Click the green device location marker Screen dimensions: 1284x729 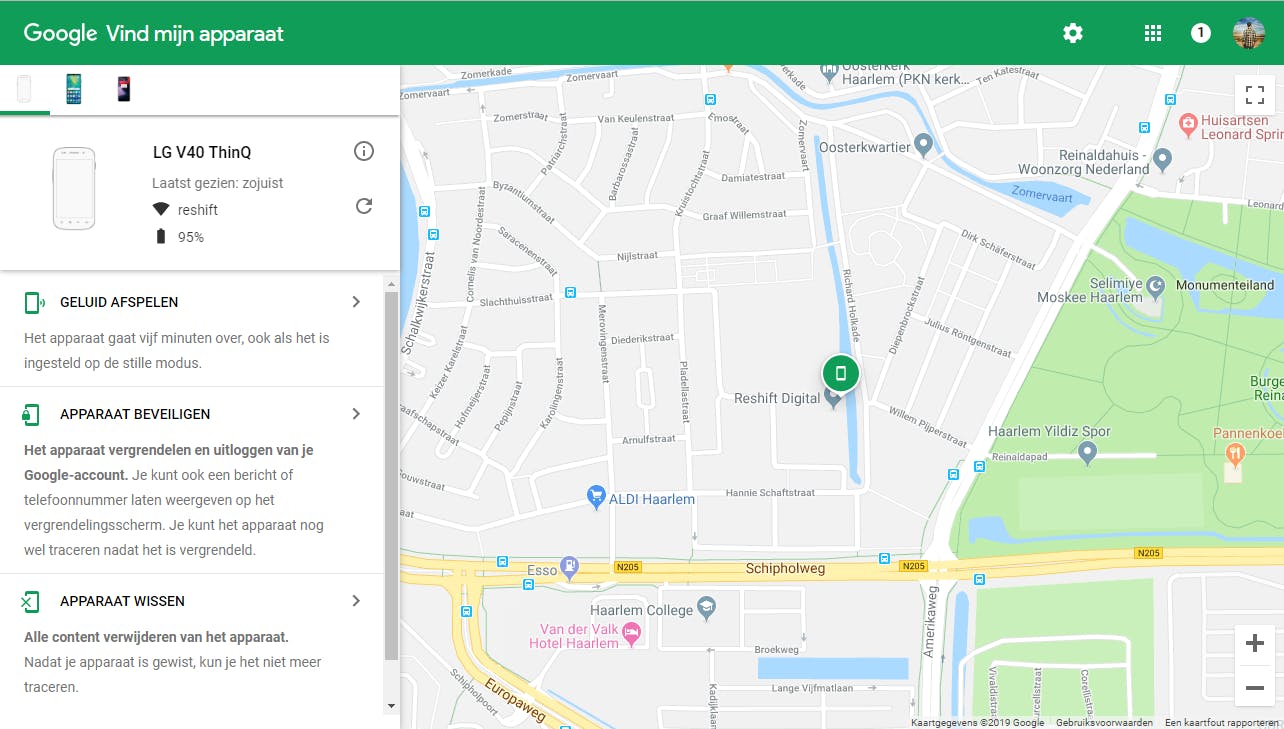[x=841, y=374]
